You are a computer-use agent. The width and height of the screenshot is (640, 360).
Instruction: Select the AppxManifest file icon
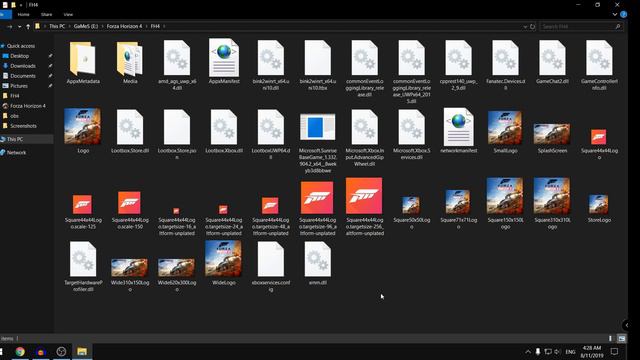(x=224, y=58)
